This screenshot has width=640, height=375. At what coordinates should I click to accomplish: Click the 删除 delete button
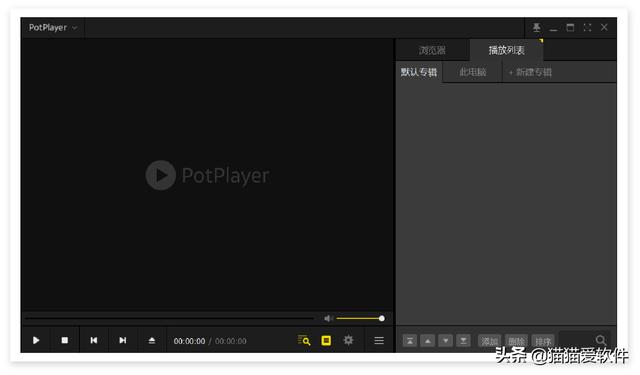click(x=516, y=341)
